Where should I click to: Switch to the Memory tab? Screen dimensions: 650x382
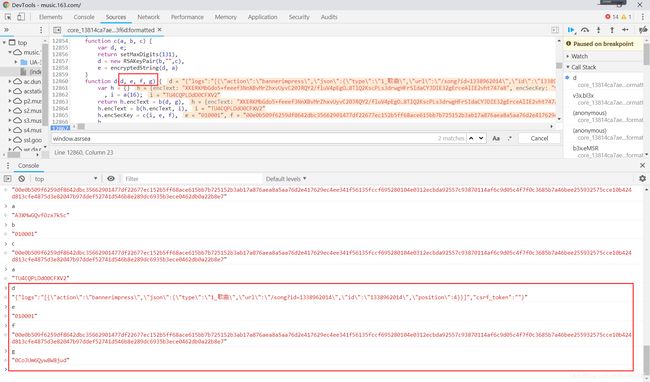click(x=226, y=17)
